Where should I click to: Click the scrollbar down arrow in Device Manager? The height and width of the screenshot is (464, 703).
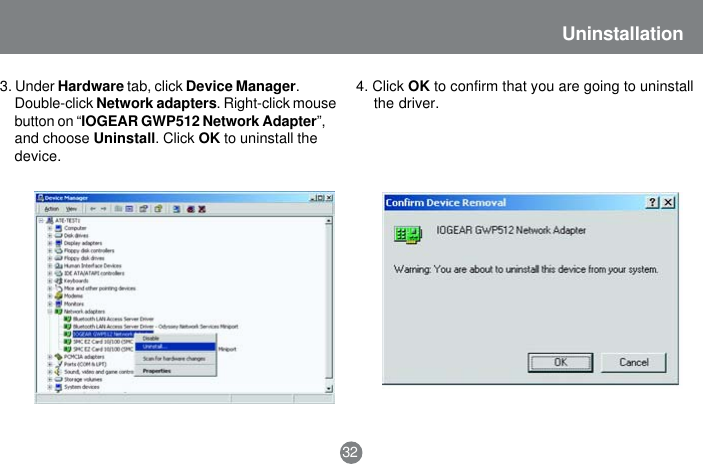(329, 389)
